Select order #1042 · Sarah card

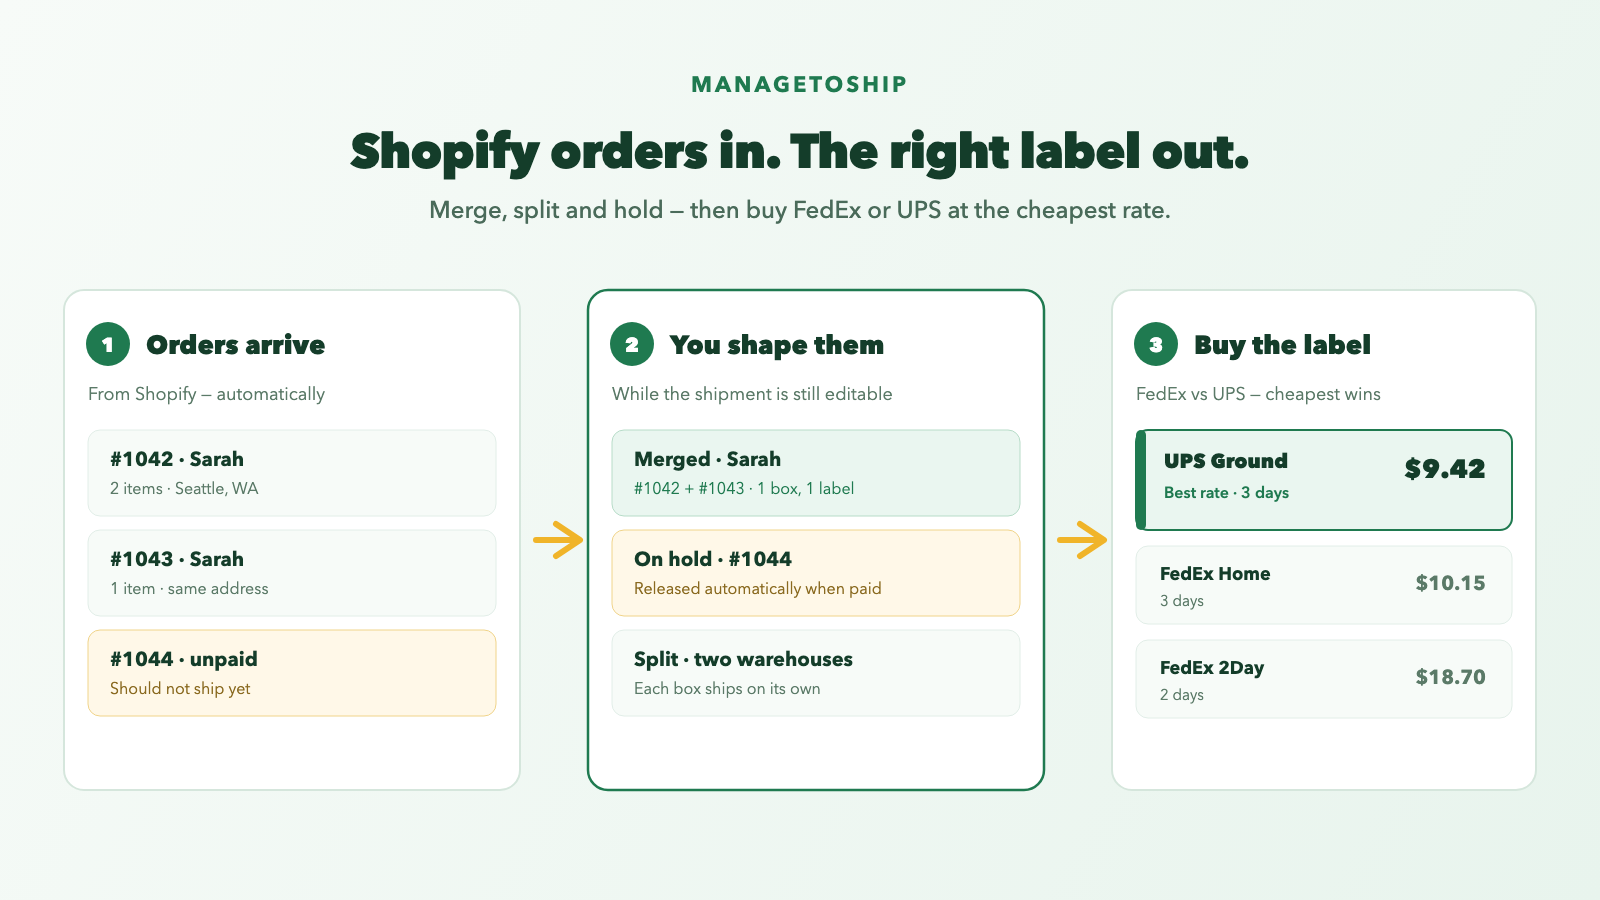[292, 473]
